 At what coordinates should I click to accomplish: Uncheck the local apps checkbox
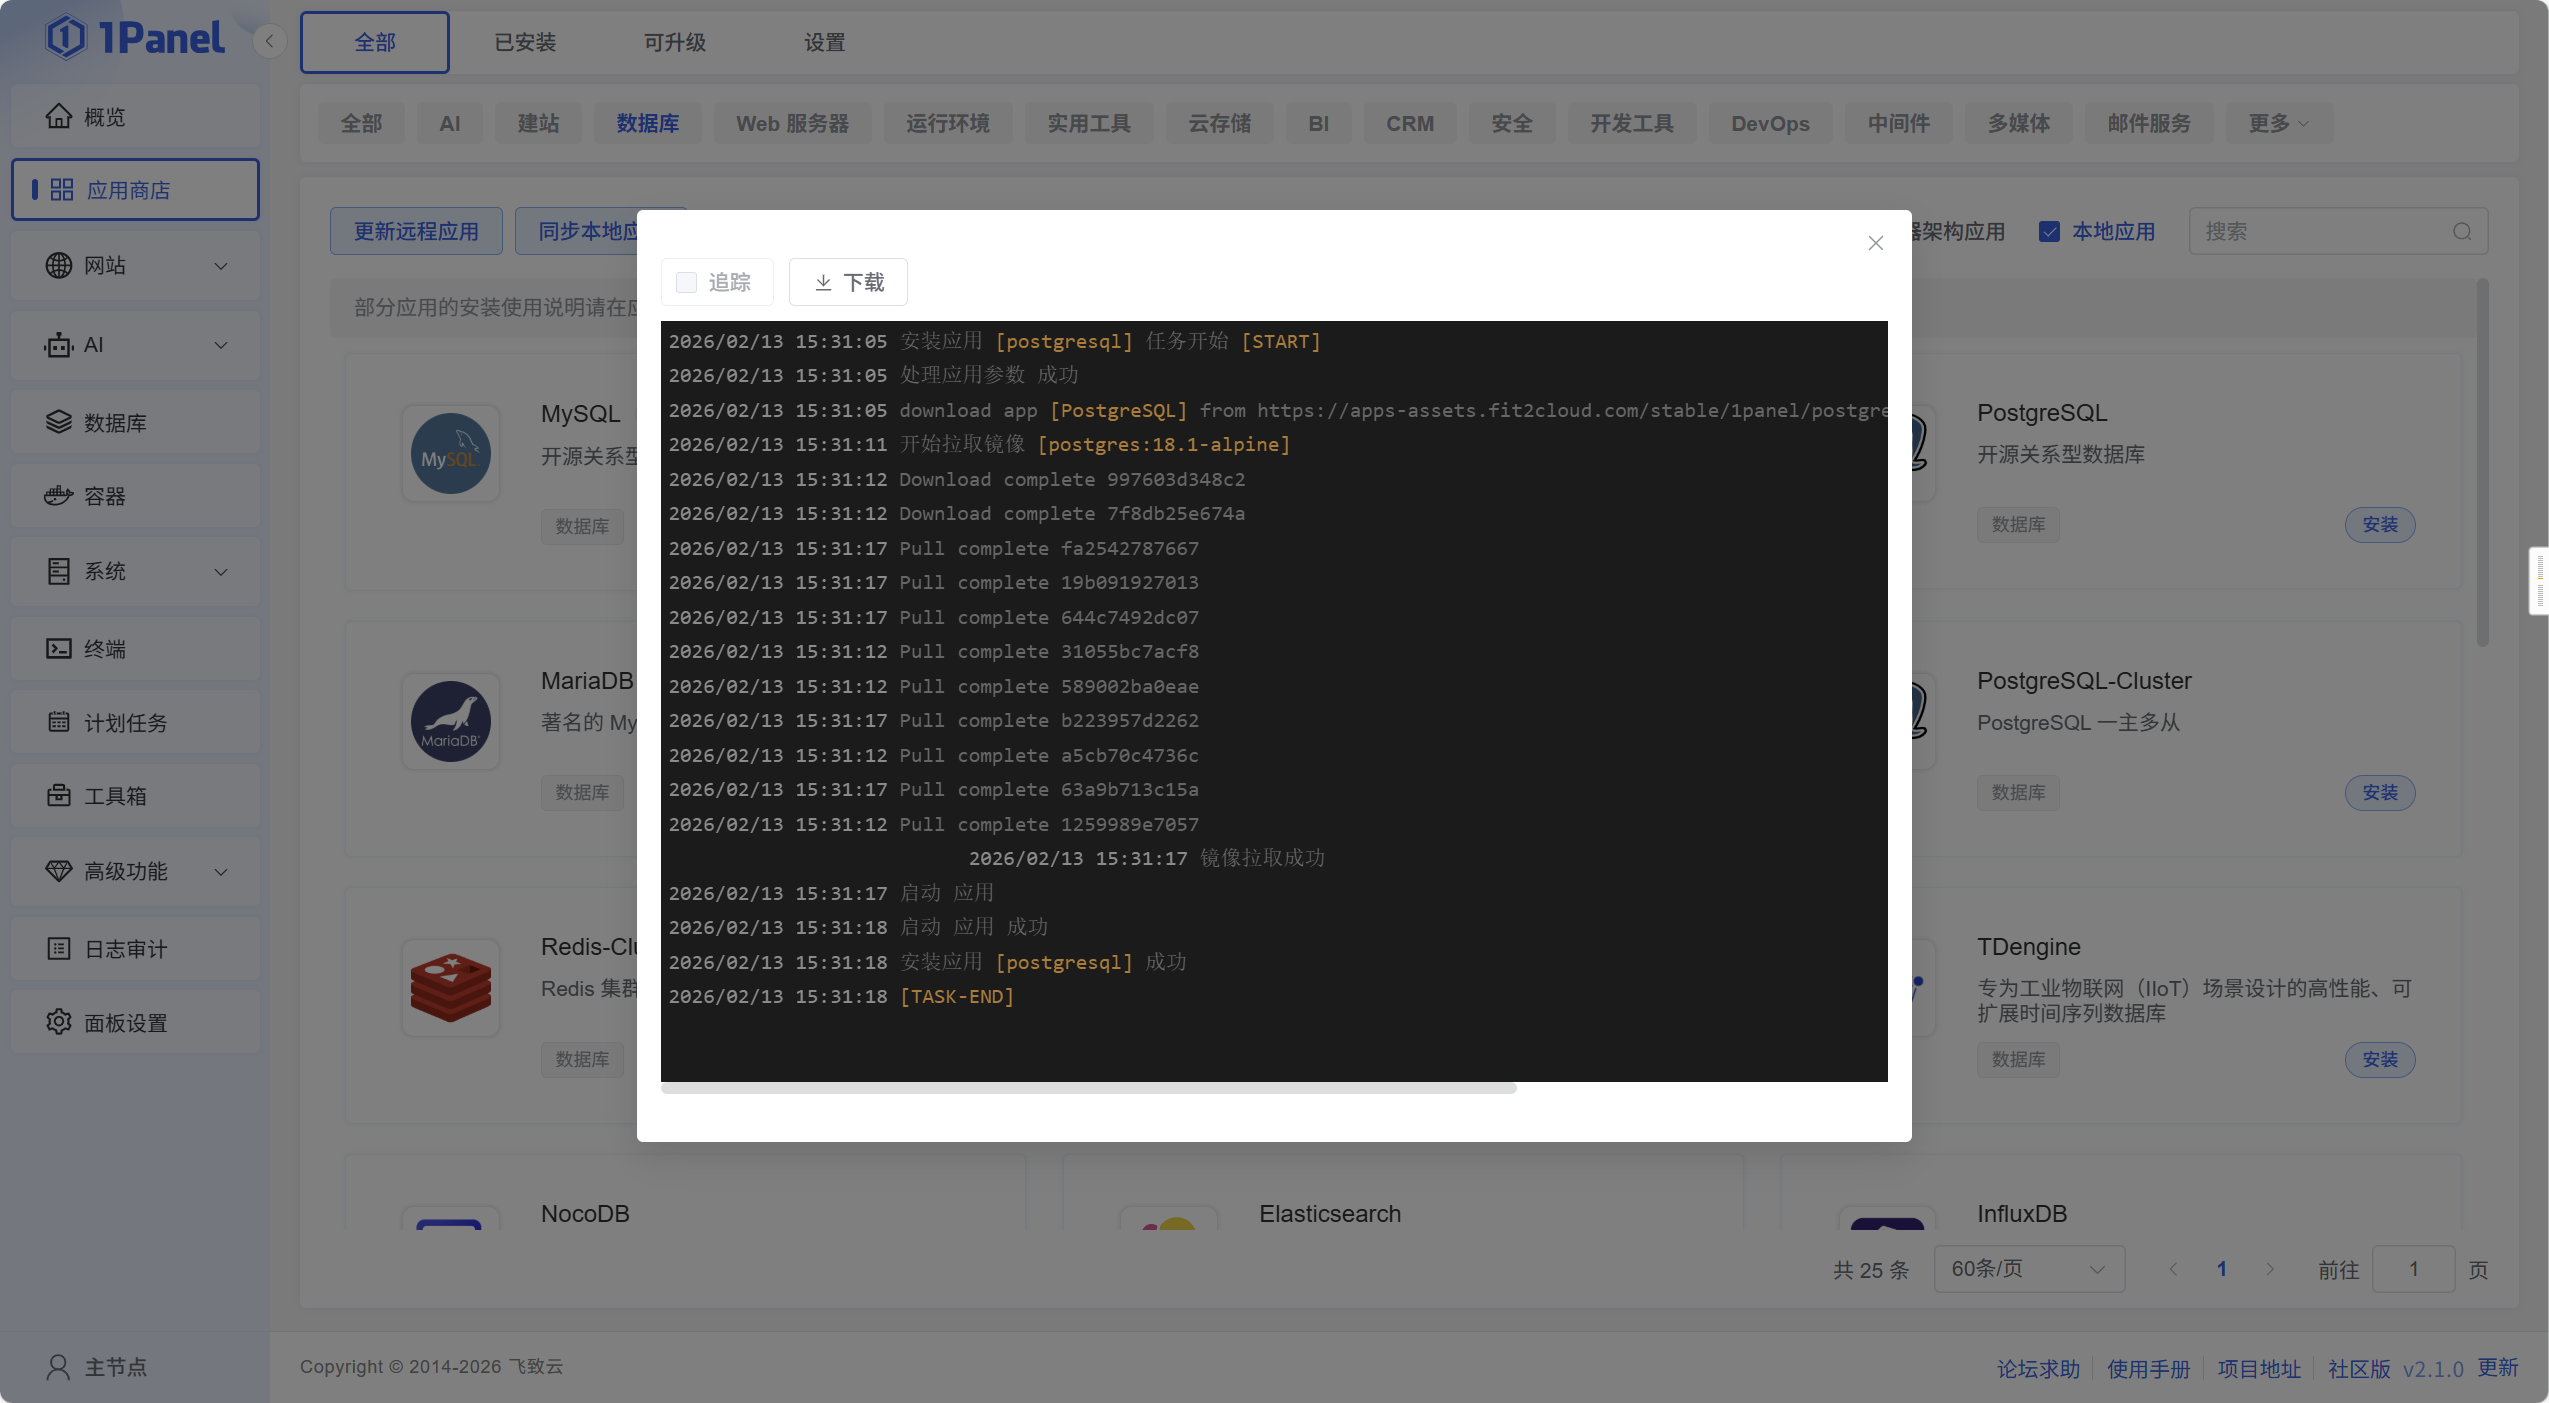2049,232
